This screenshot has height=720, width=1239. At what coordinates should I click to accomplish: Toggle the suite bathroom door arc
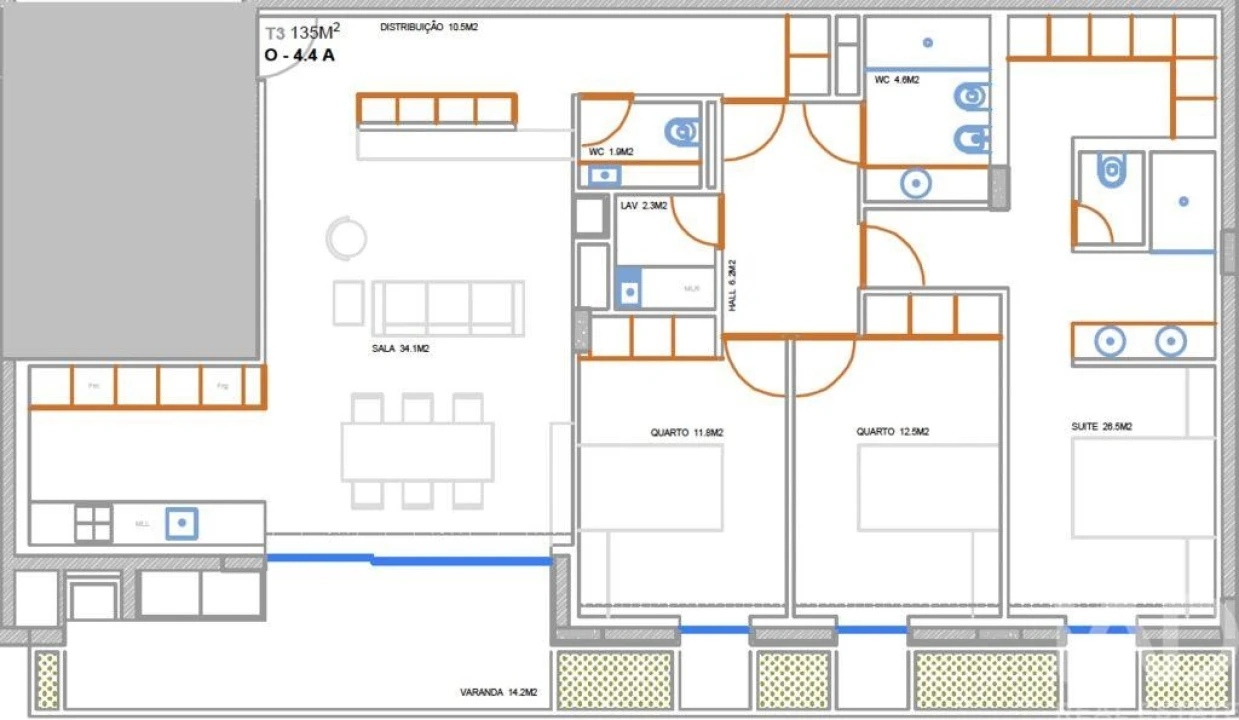click(1097, 220)
